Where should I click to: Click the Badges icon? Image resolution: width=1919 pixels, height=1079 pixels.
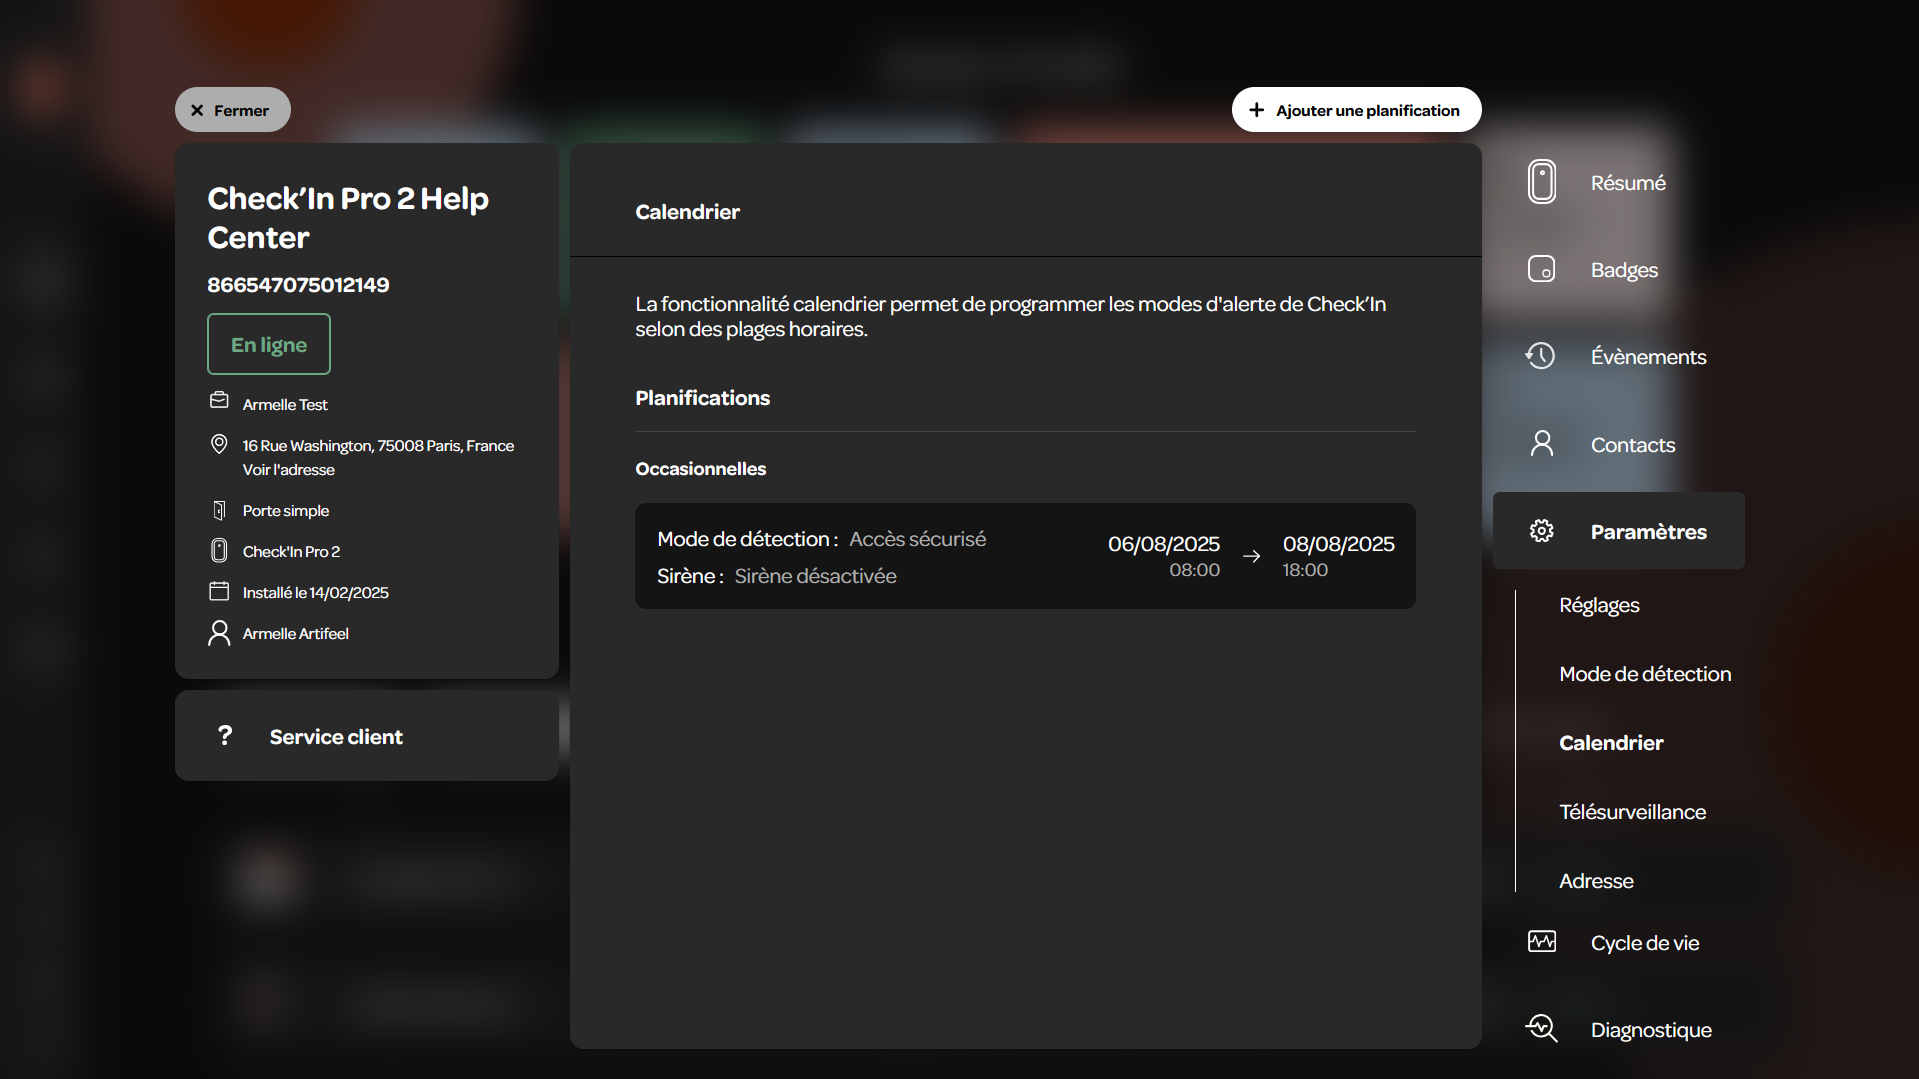click(x=1542, y=269)
